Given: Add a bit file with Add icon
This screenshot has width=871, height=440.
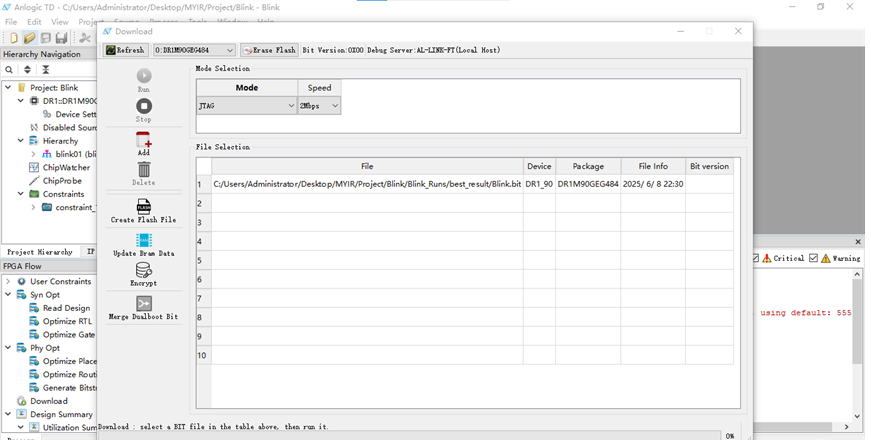Looking at the screenshot, I should tap(144, 139).
